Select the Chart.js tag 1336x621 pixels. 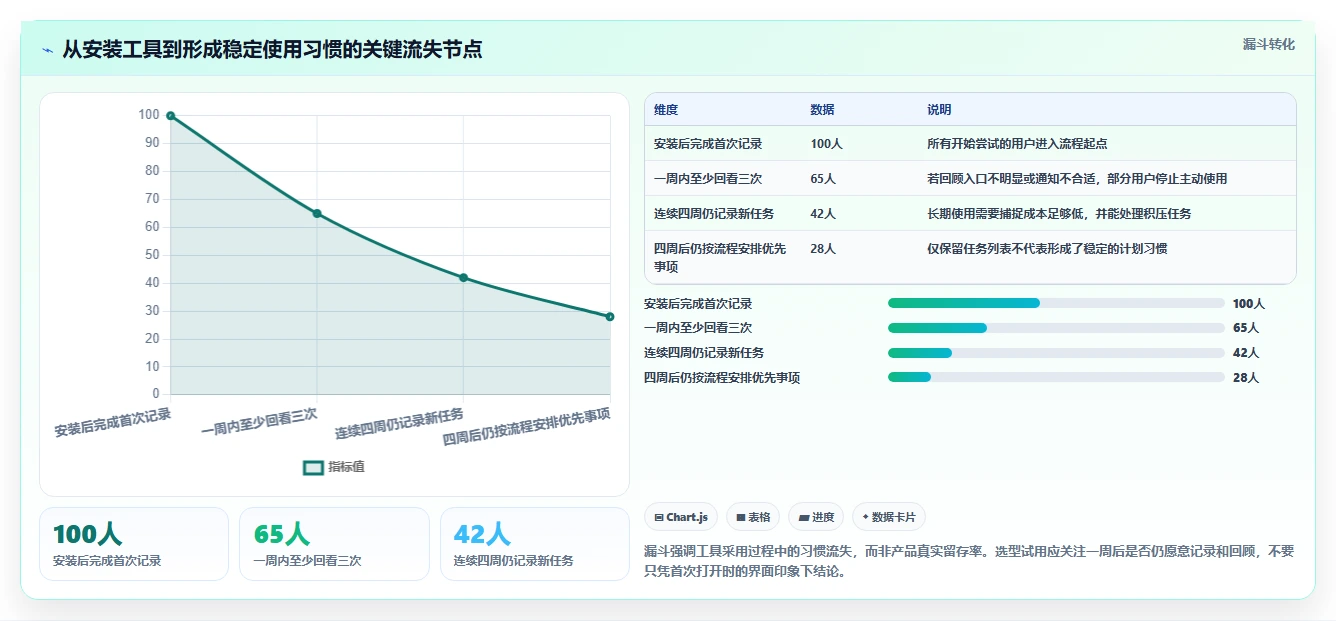[x=681, y=517]
